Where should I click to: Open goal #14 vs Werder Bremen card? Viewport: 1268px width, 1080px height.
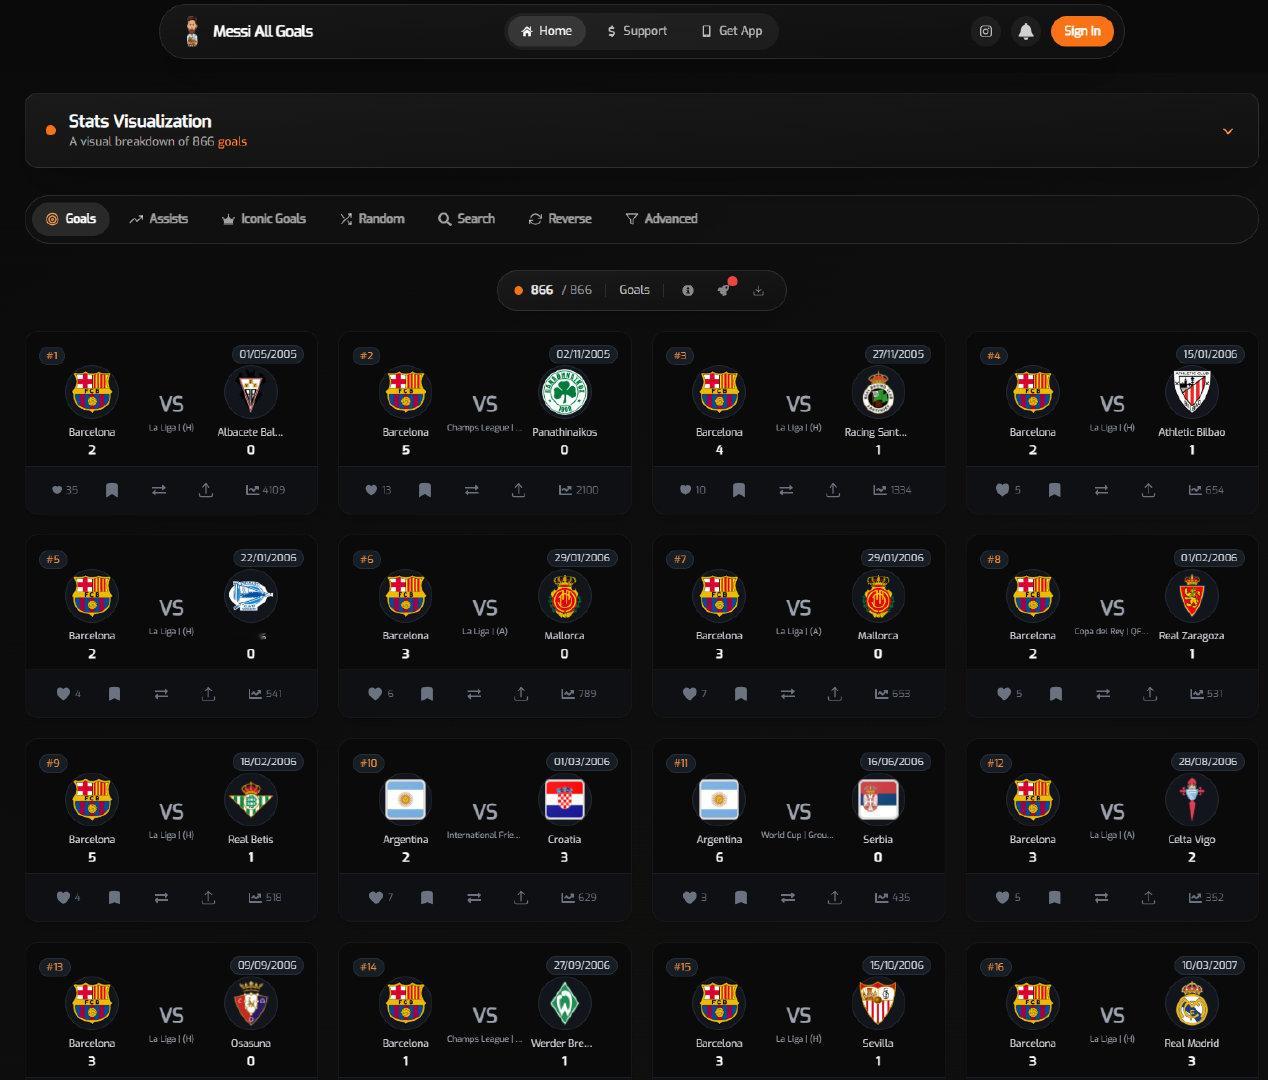[x=485, y=1010]
